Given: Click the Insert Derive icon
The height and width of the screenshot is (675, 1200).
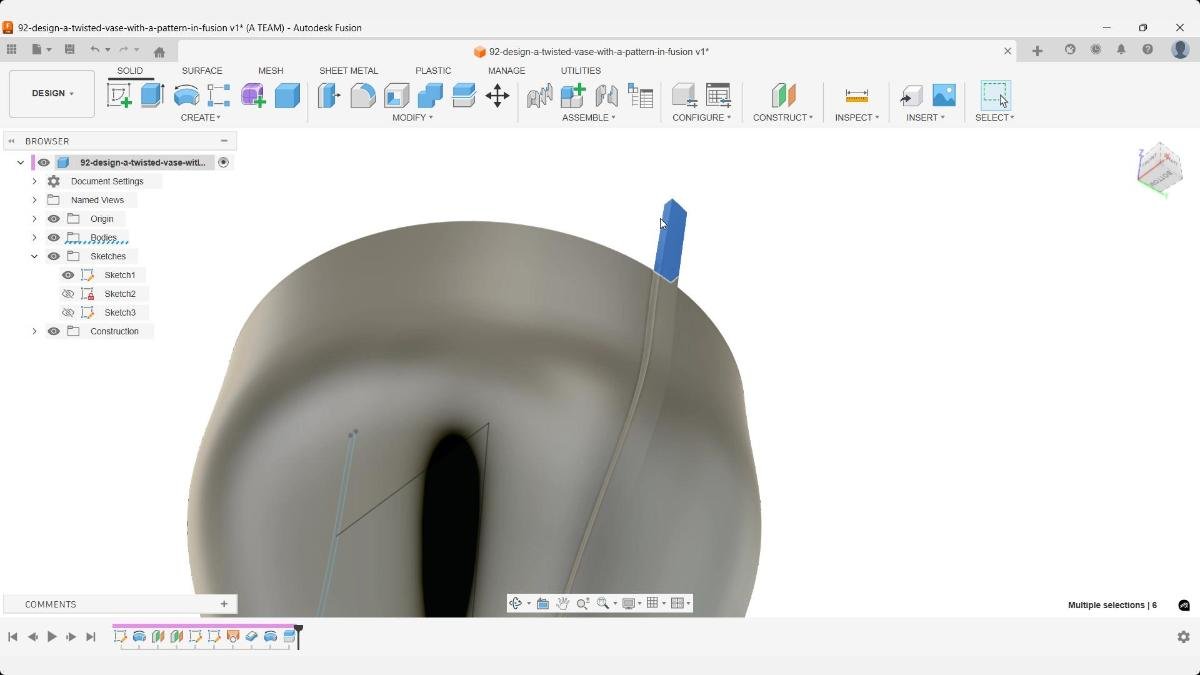Looking at the screenshot, I should (x=911, y=95).
